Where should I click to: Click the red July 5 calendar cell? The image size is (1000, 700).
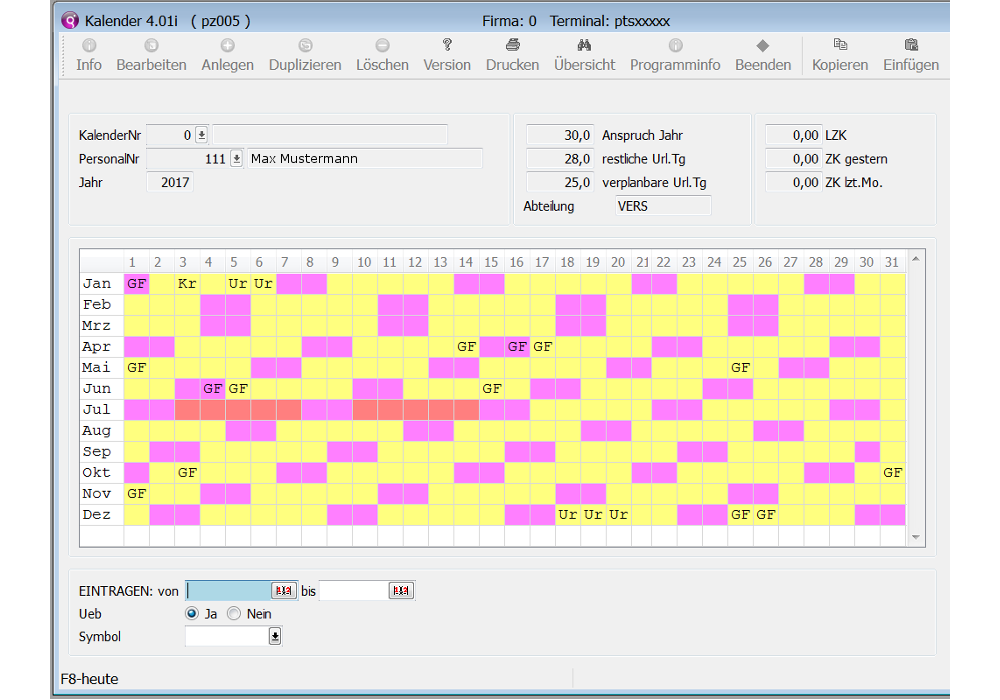tap(238, 410)
